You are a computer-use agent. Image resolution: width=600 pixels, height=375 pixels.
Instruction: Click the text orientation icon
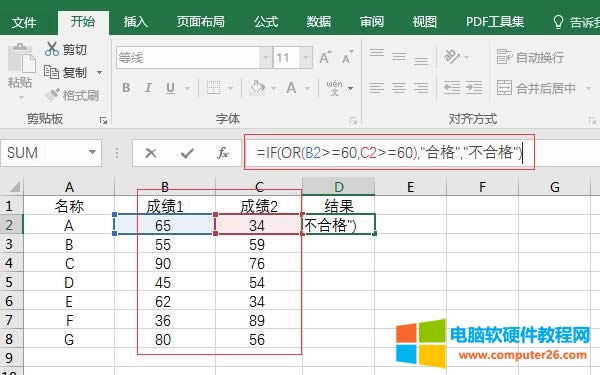pyautogui.click(x=452, y=57)
